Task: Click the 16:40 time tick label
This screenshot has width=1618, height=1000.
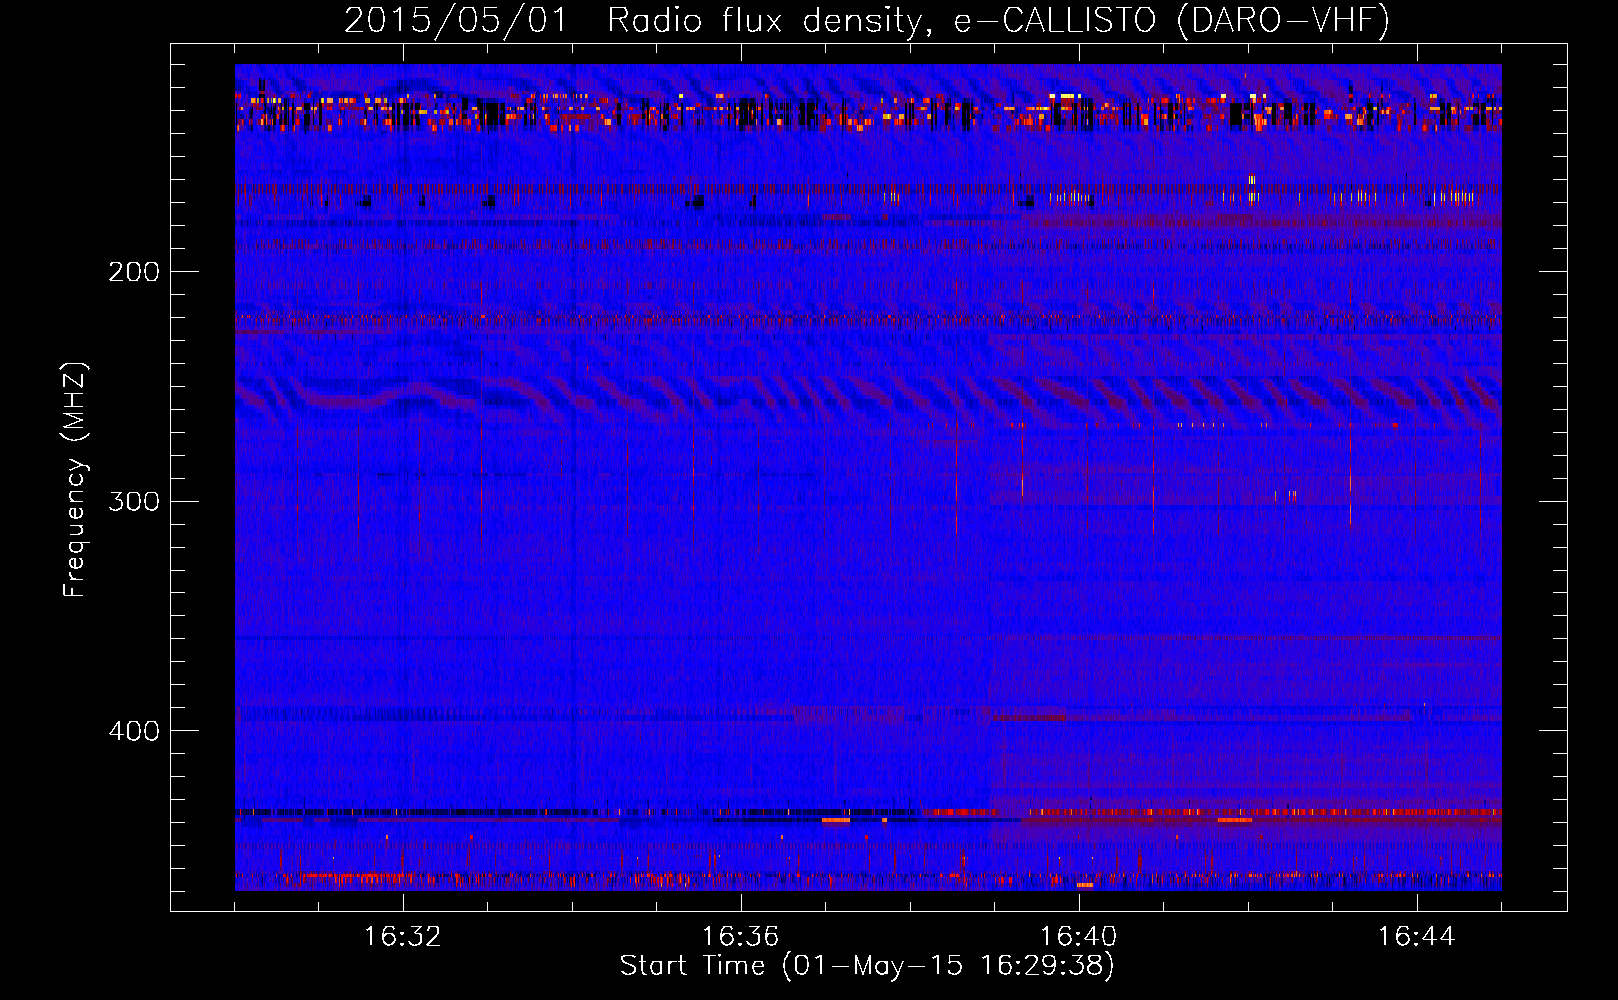Action: (x=1078, y=937)
